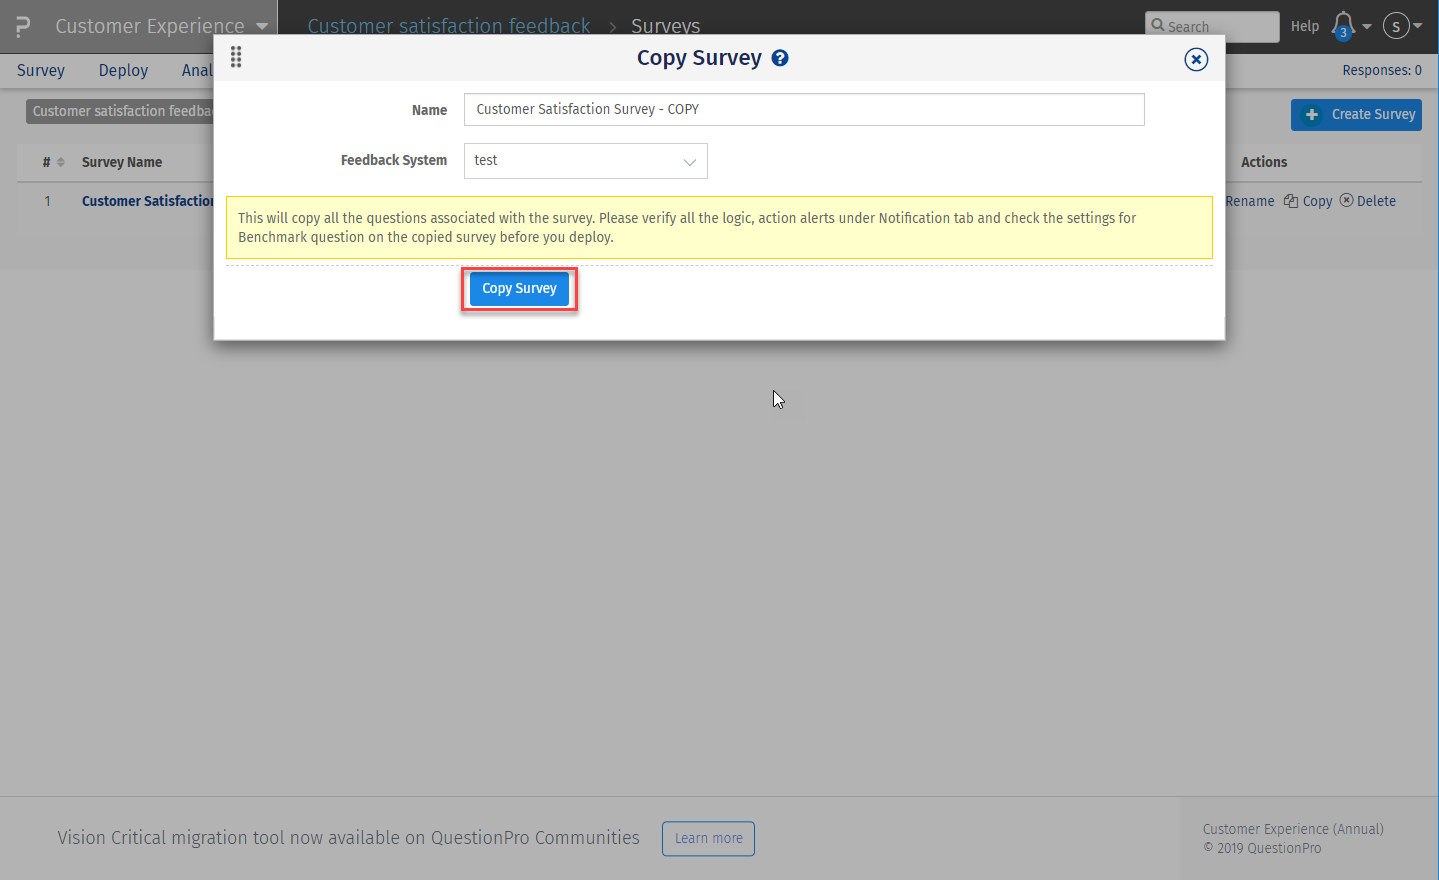Switch to the Deploy tab
Viewport: 1439px width, 880px height.
coord(123,70)
